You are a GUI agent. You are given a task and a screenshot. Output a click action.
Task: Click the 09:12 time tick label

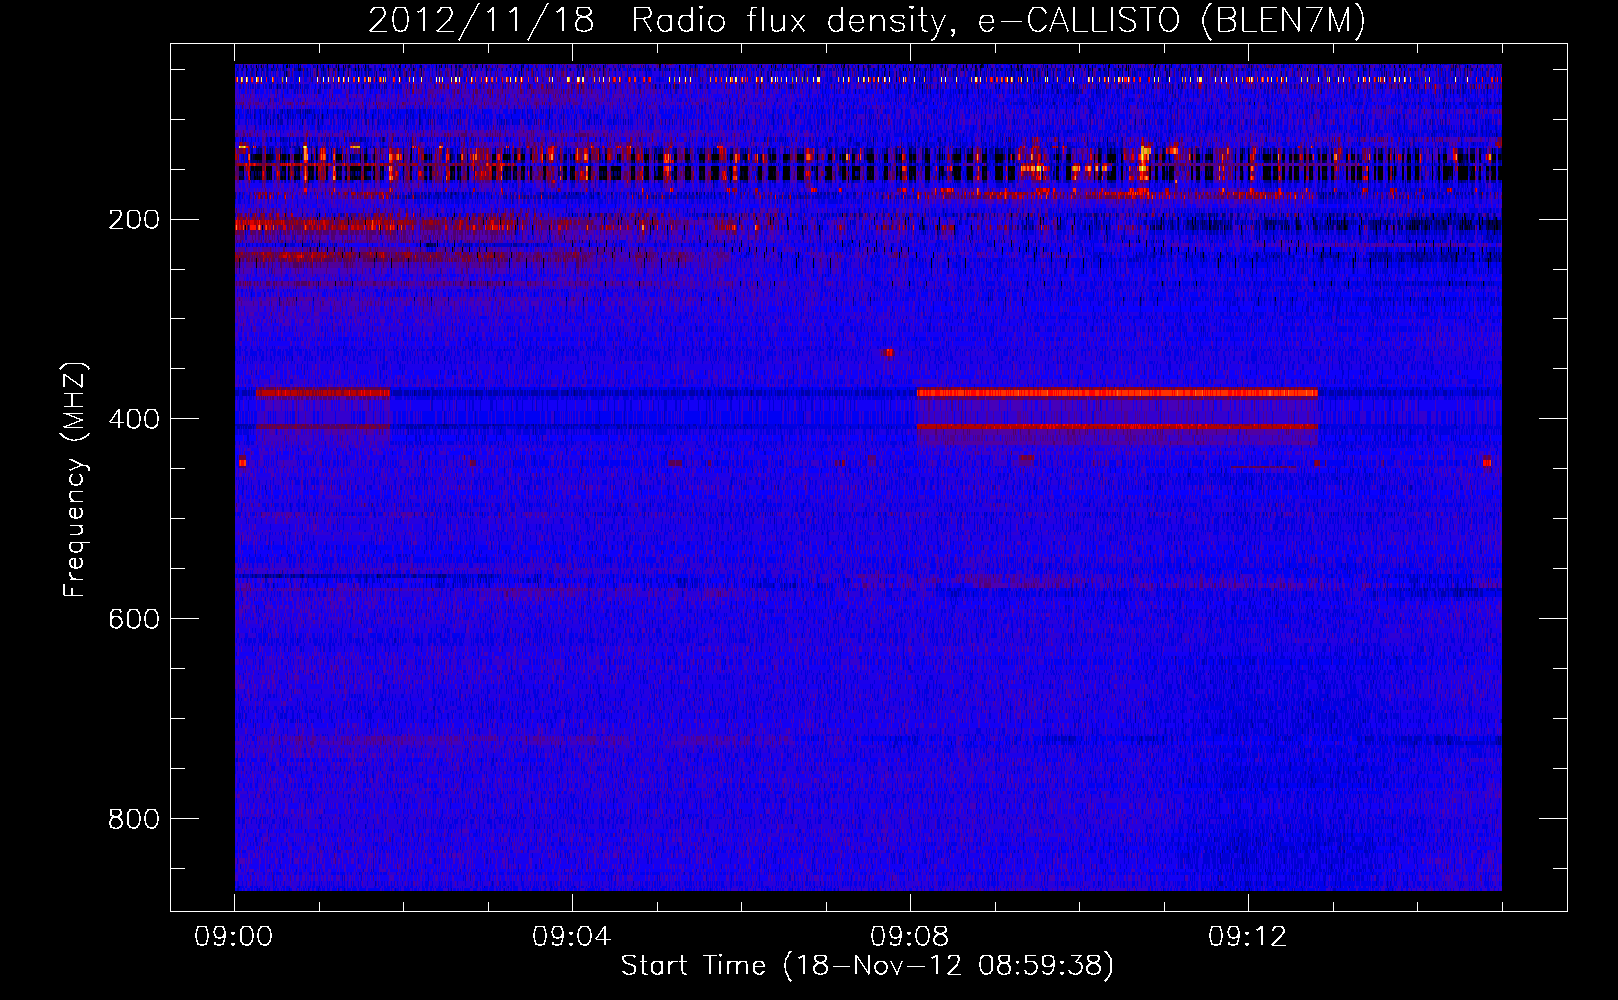click(1248, 937)
